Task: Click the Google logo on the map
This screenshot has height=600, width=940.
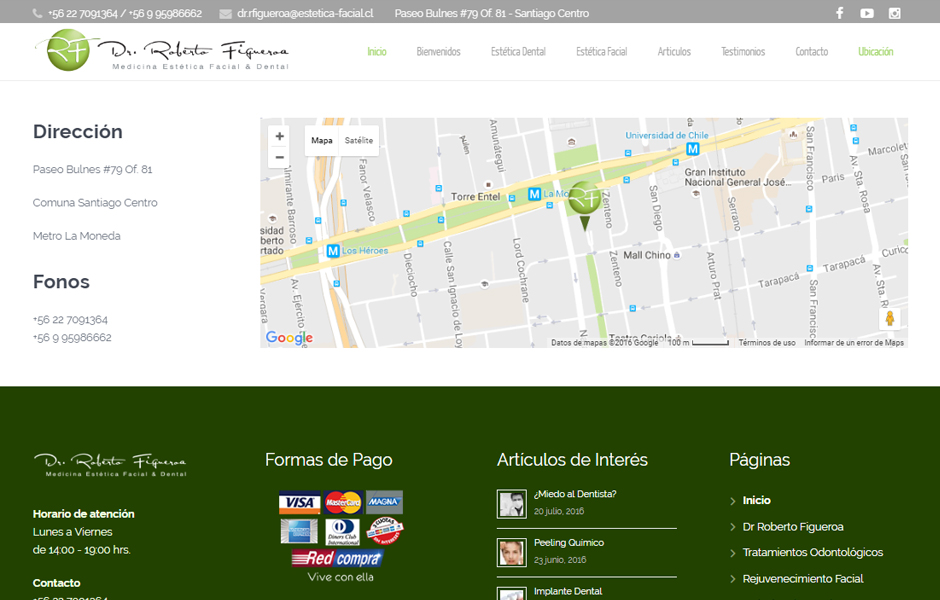Action: [x=289, y=338]
